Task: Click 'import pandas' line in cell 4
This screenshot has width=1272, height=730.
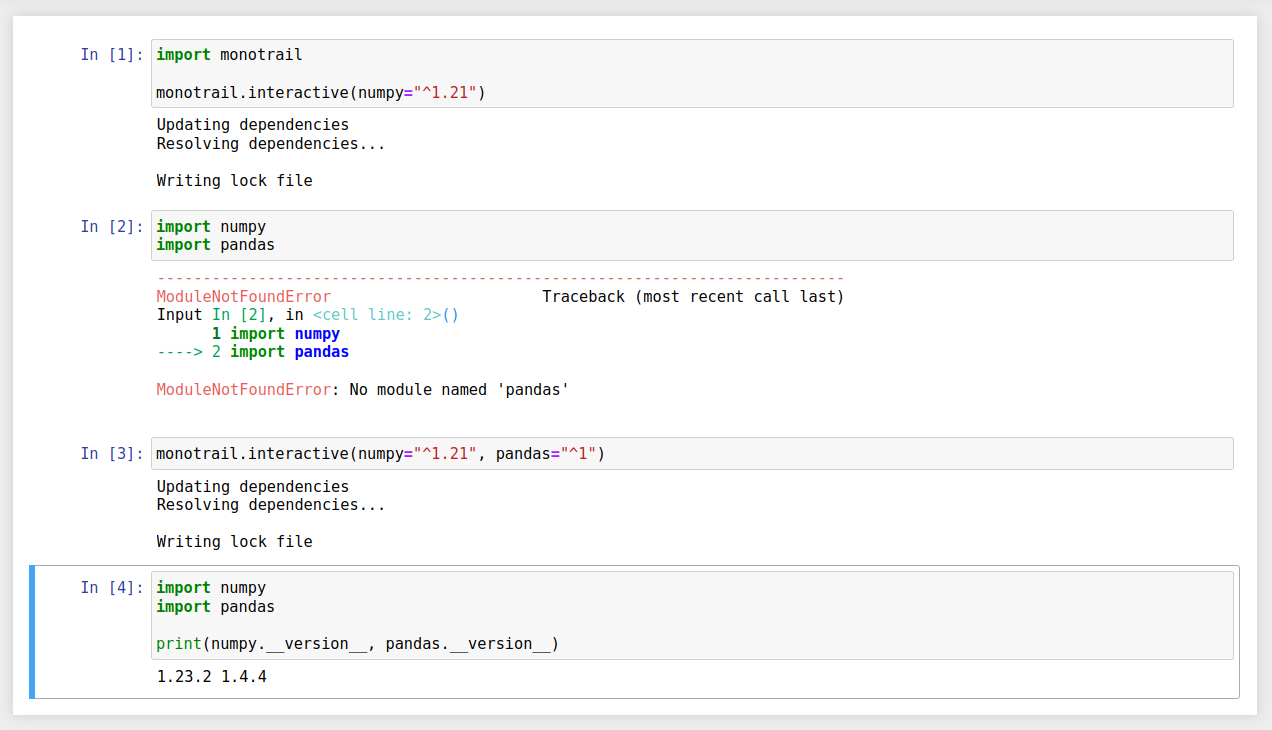Action: [216, 607]
